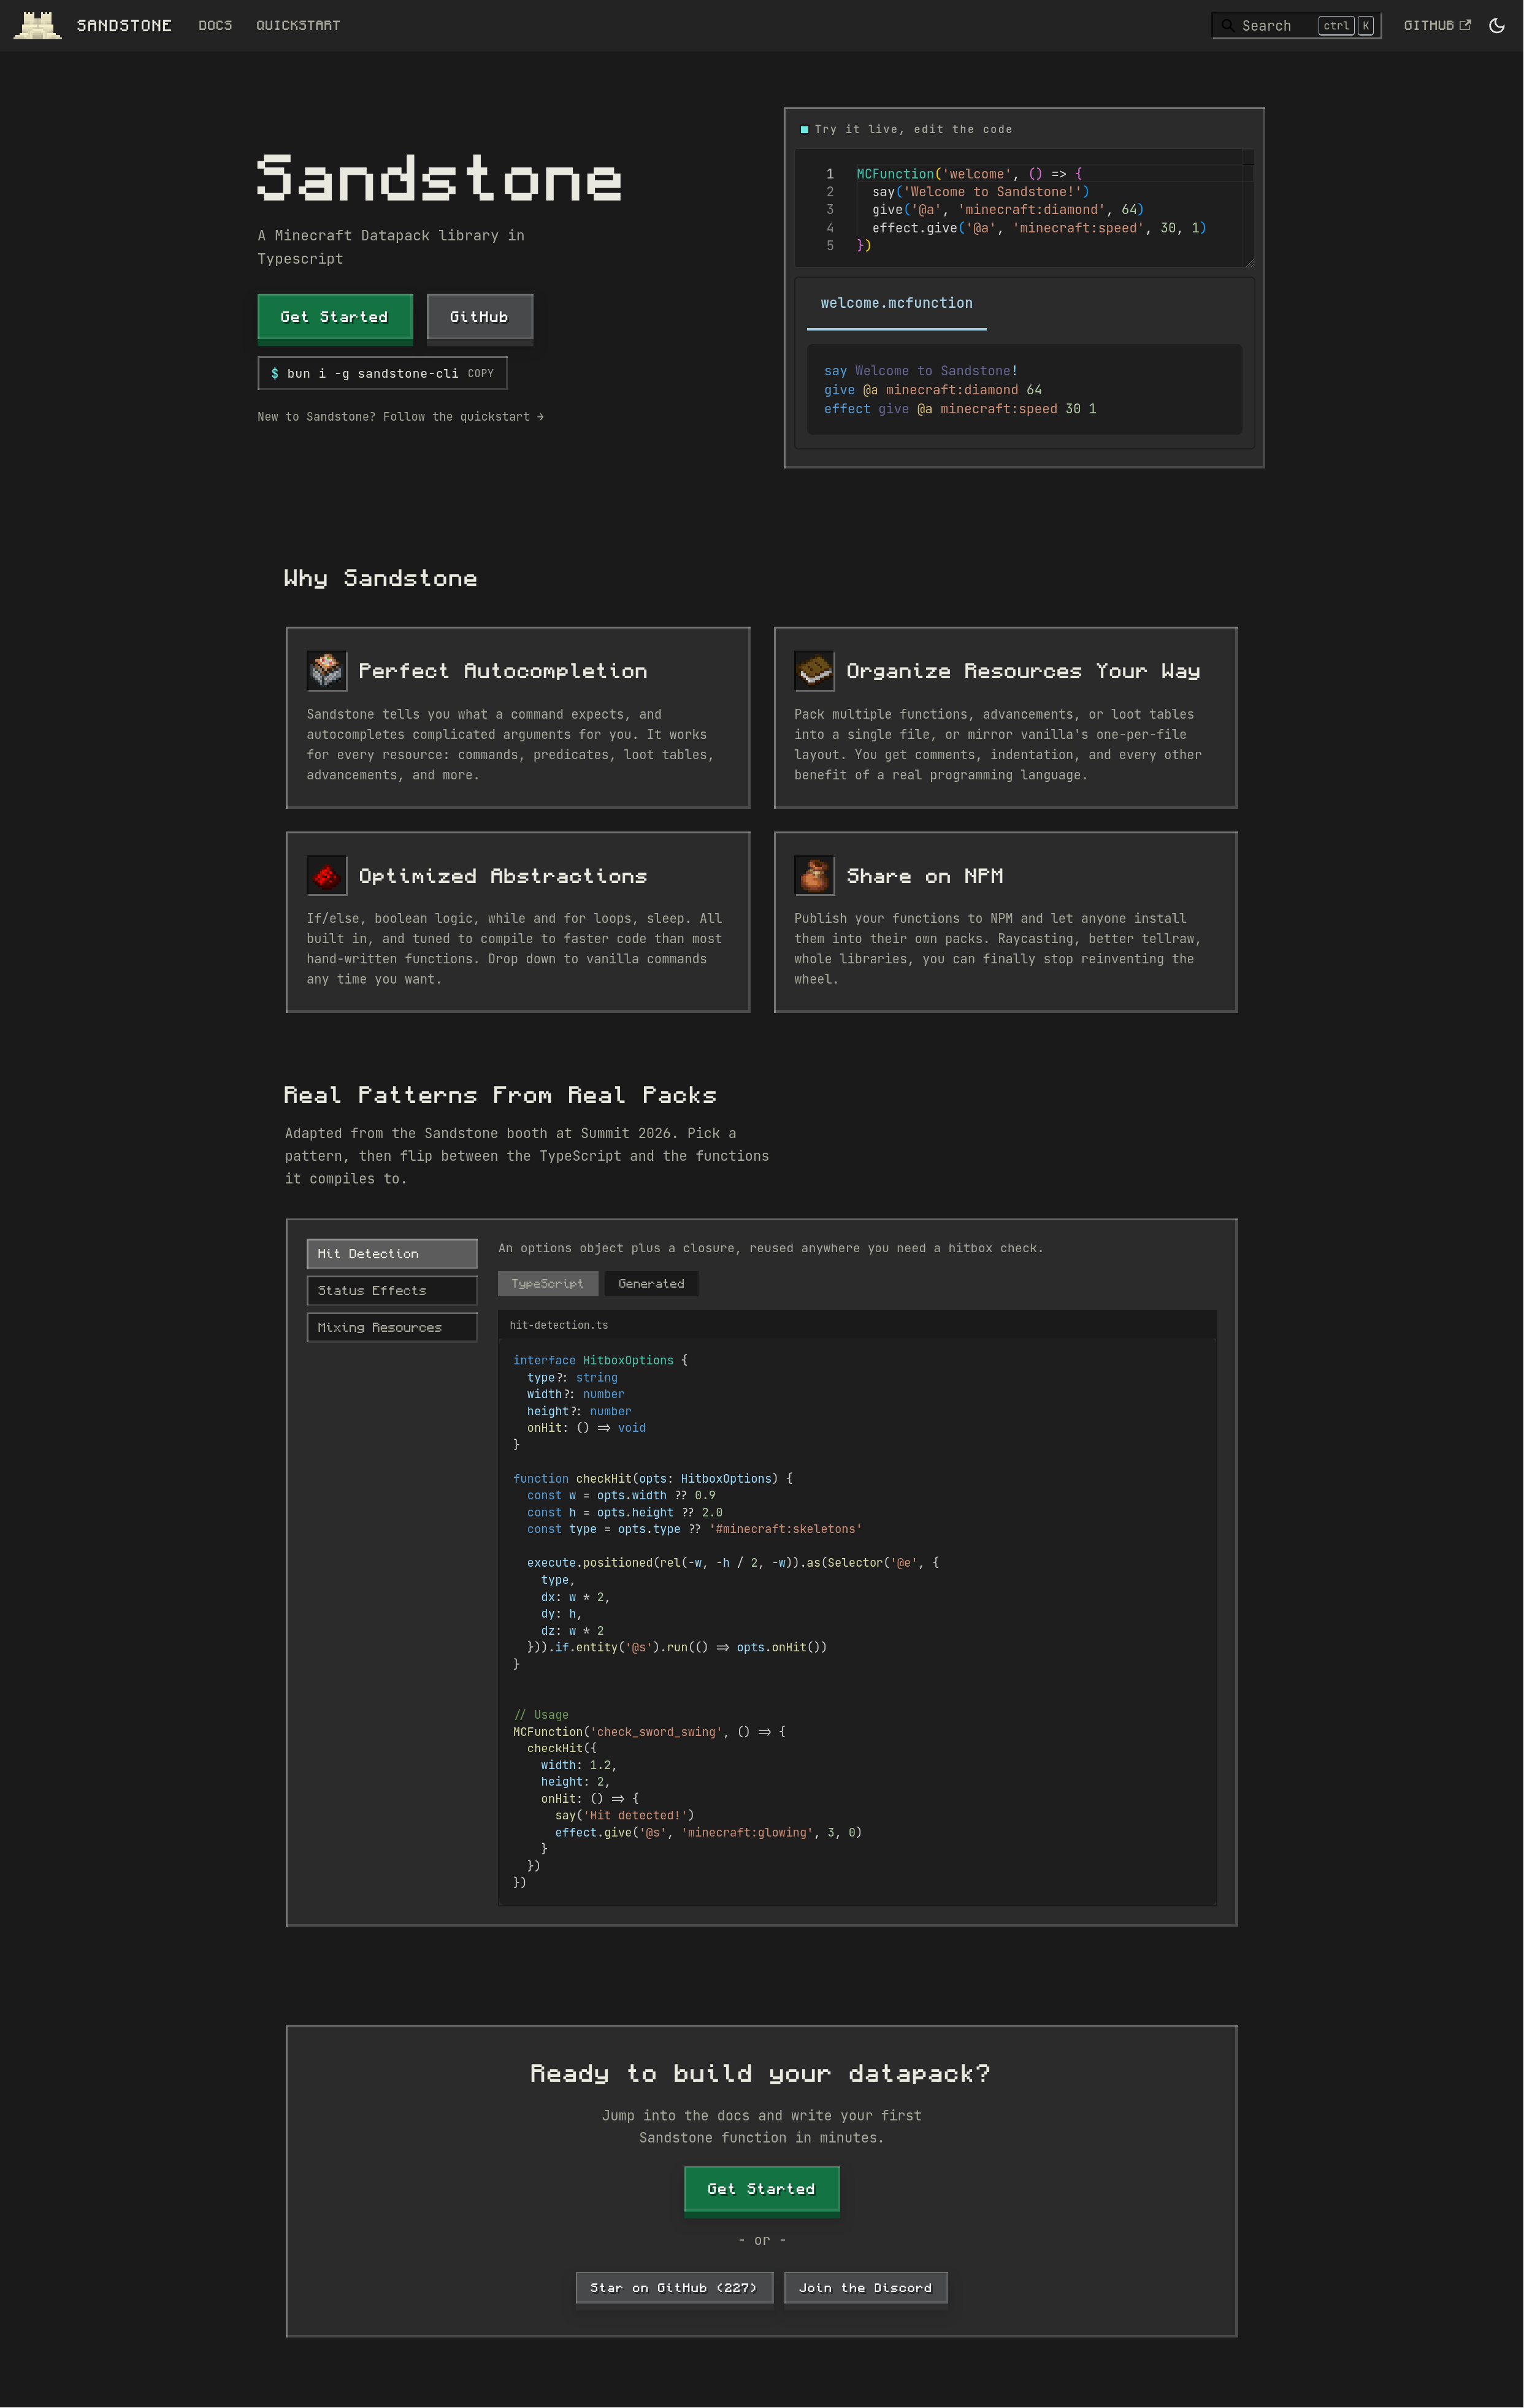Open the Quickstart nav item
This screenshot has width=1524, height=2408.
pyautogui.click(x=298, y=26)
